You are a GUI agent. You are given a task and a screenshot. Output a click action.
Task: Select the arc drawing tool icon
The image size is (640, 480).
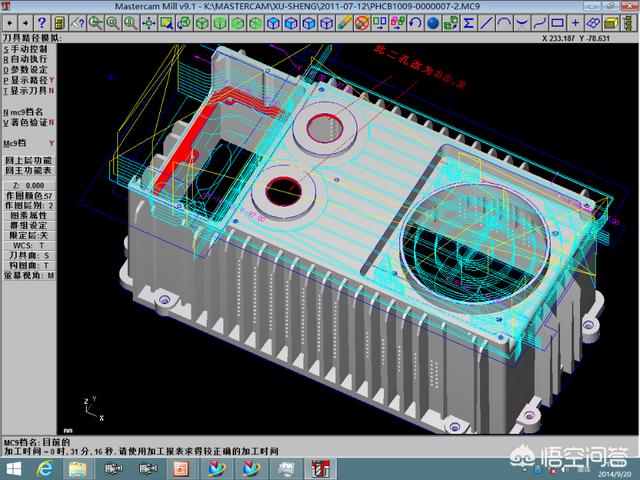506,22
